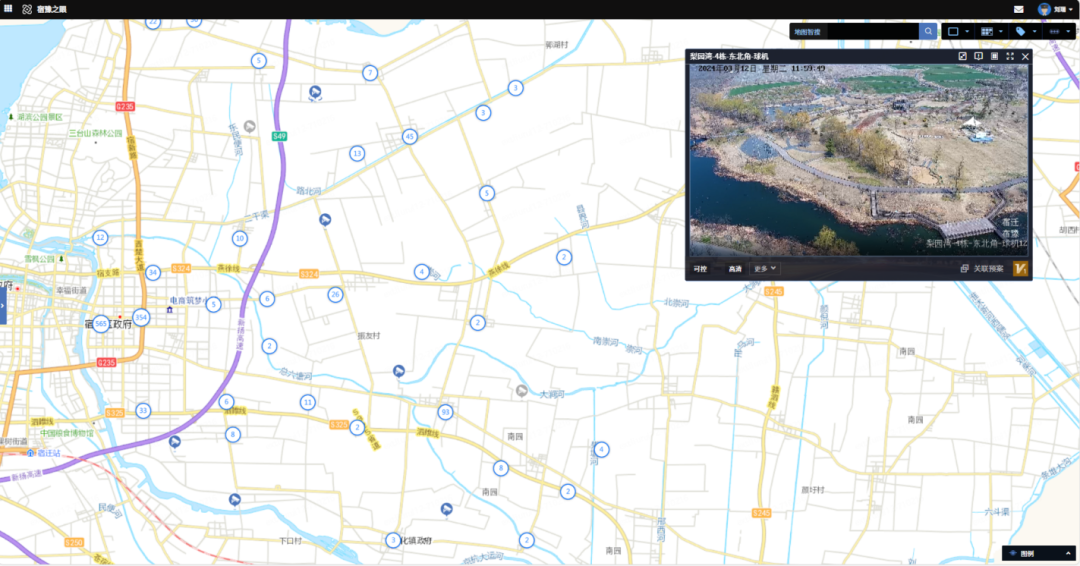
Task: Click the mail envelope icon
Action: (1019, 9)
